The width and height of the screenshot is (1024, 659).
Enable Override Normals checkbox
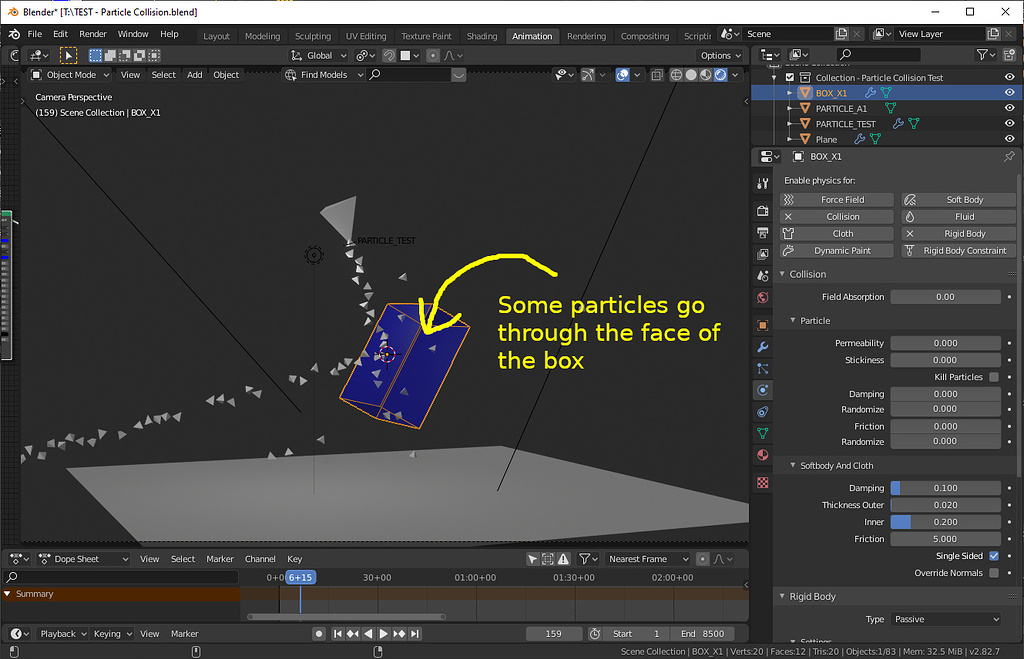pos(994,573)
